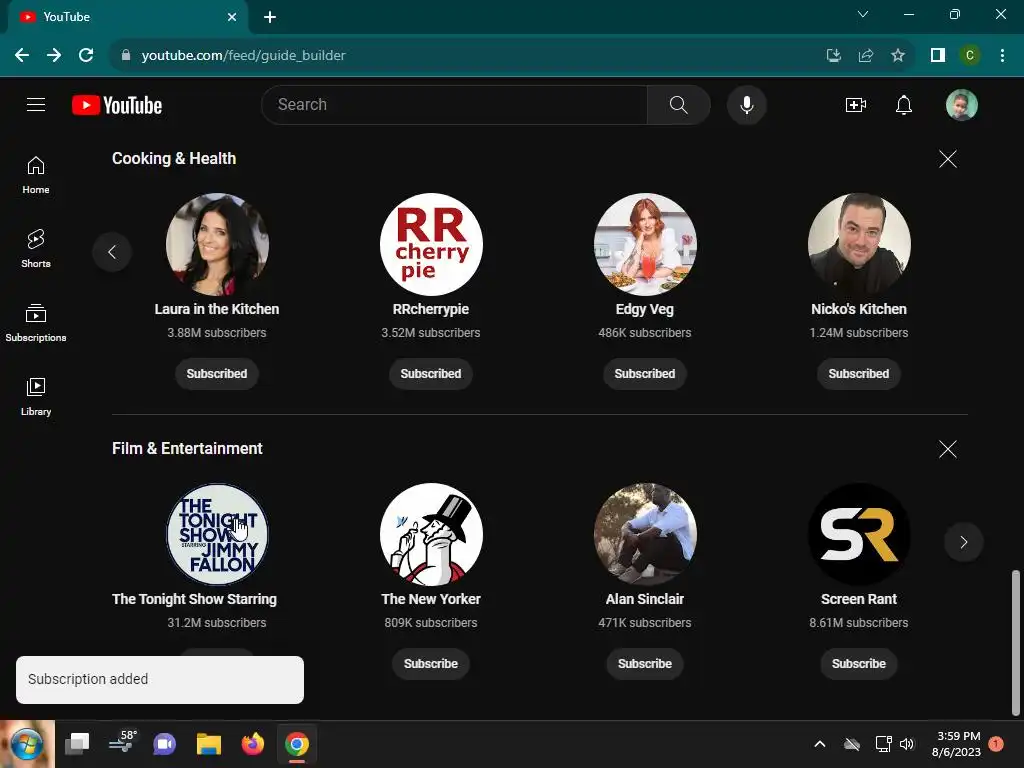Open File Explorer from taskbar
The height and width of the screenshot is (768, 1024).
pyautogui.click(x=209, y=744)
